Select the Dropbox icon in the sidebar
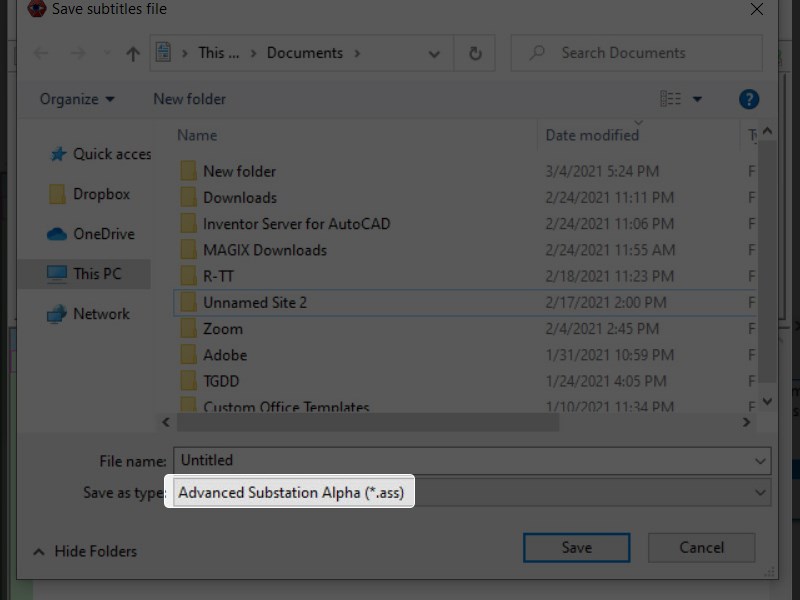This screenshot has width=800, height=600. point(58,194)
